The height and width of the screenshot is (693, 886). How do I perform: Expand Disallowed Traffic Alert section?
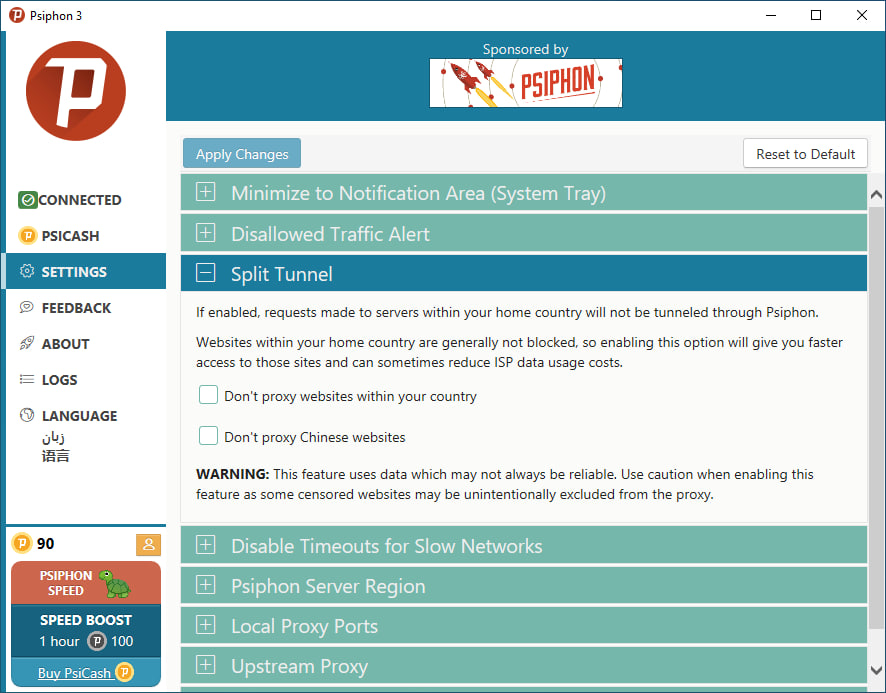tap(523, 233)
